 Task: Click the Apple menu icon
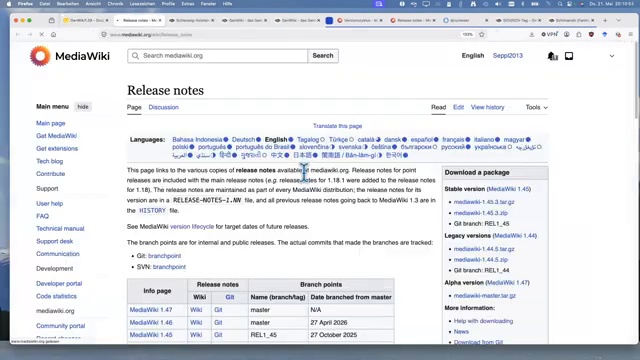click(x=9, y=4)
